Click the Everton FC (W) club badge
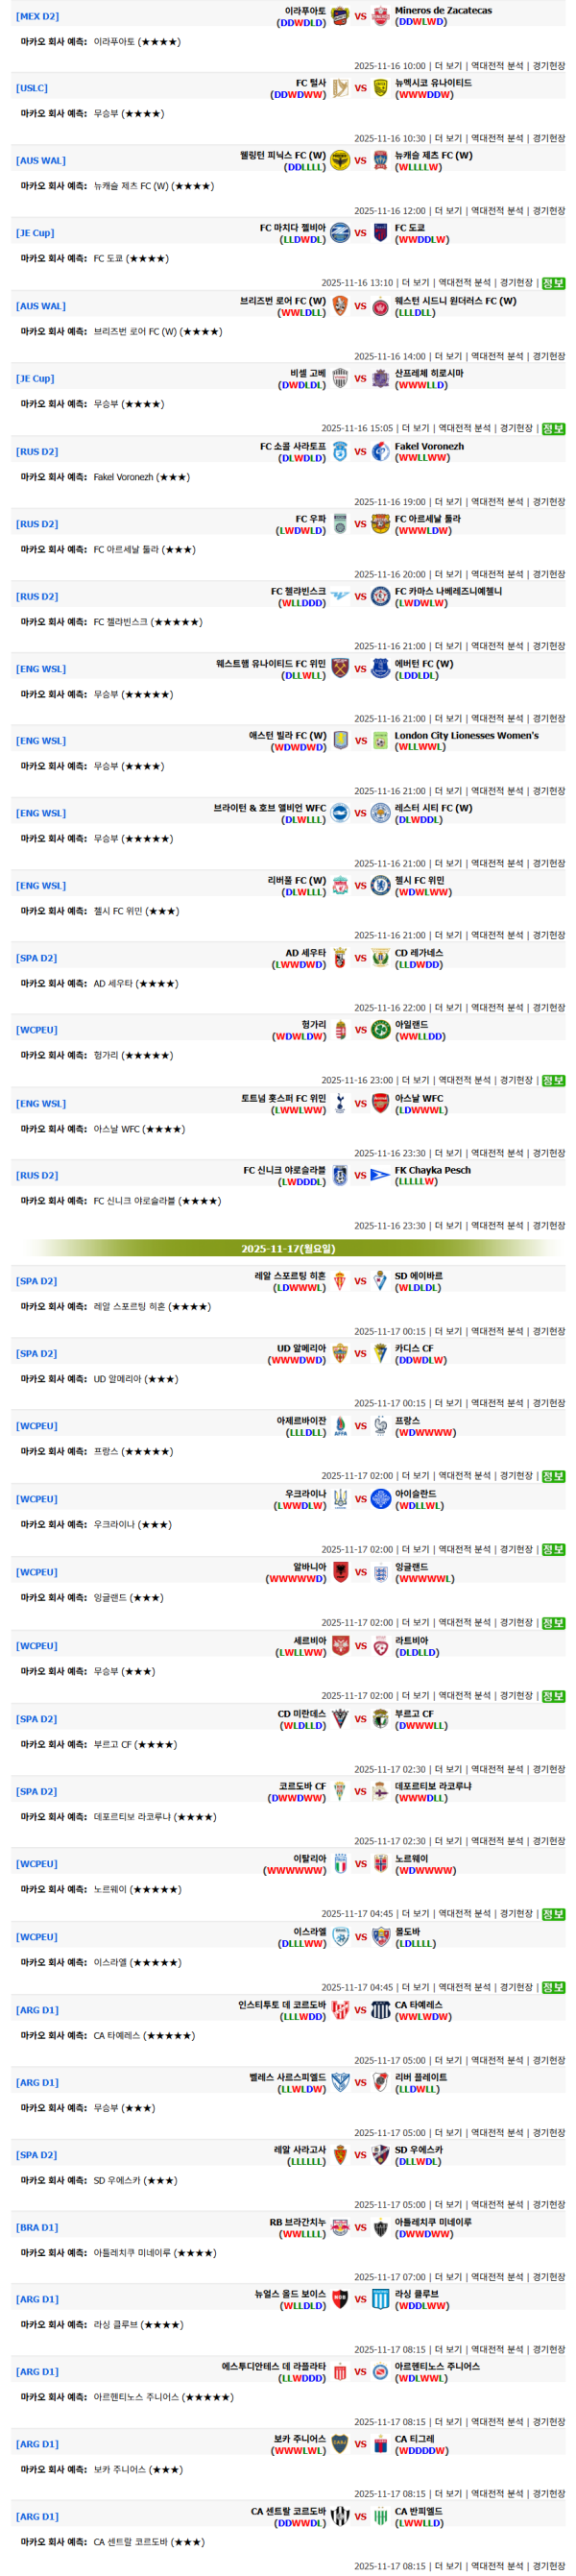 [380, 669]
